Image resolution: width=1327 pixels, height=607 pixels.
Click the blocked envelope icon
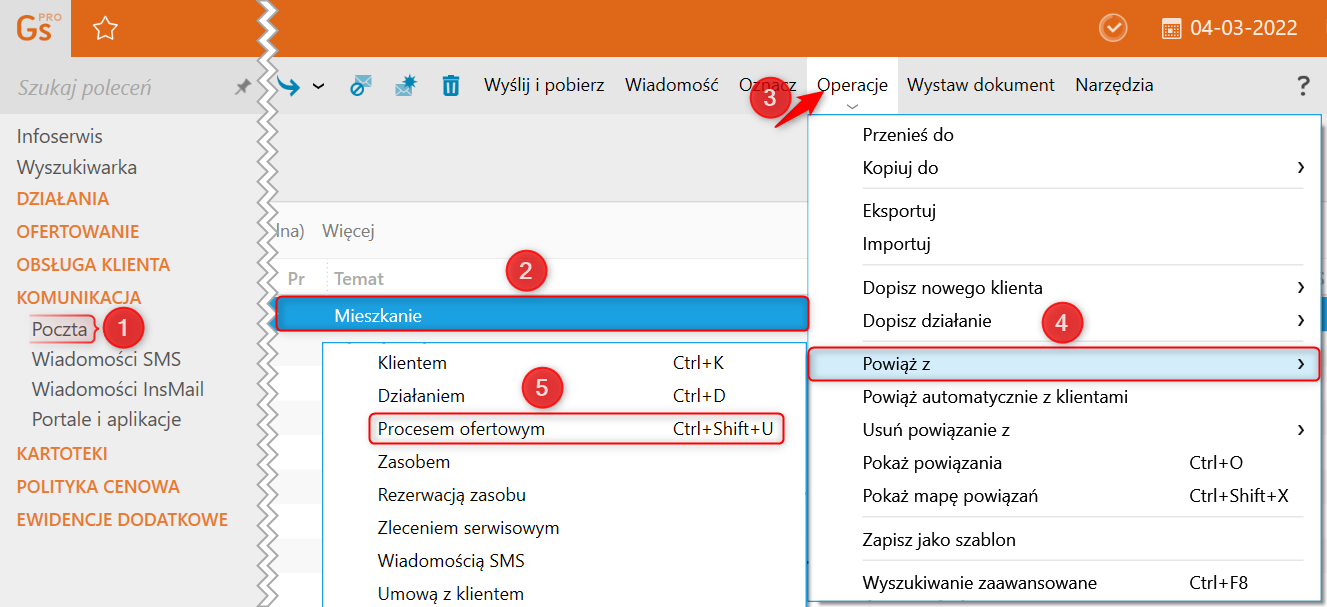tap(360, 86)
